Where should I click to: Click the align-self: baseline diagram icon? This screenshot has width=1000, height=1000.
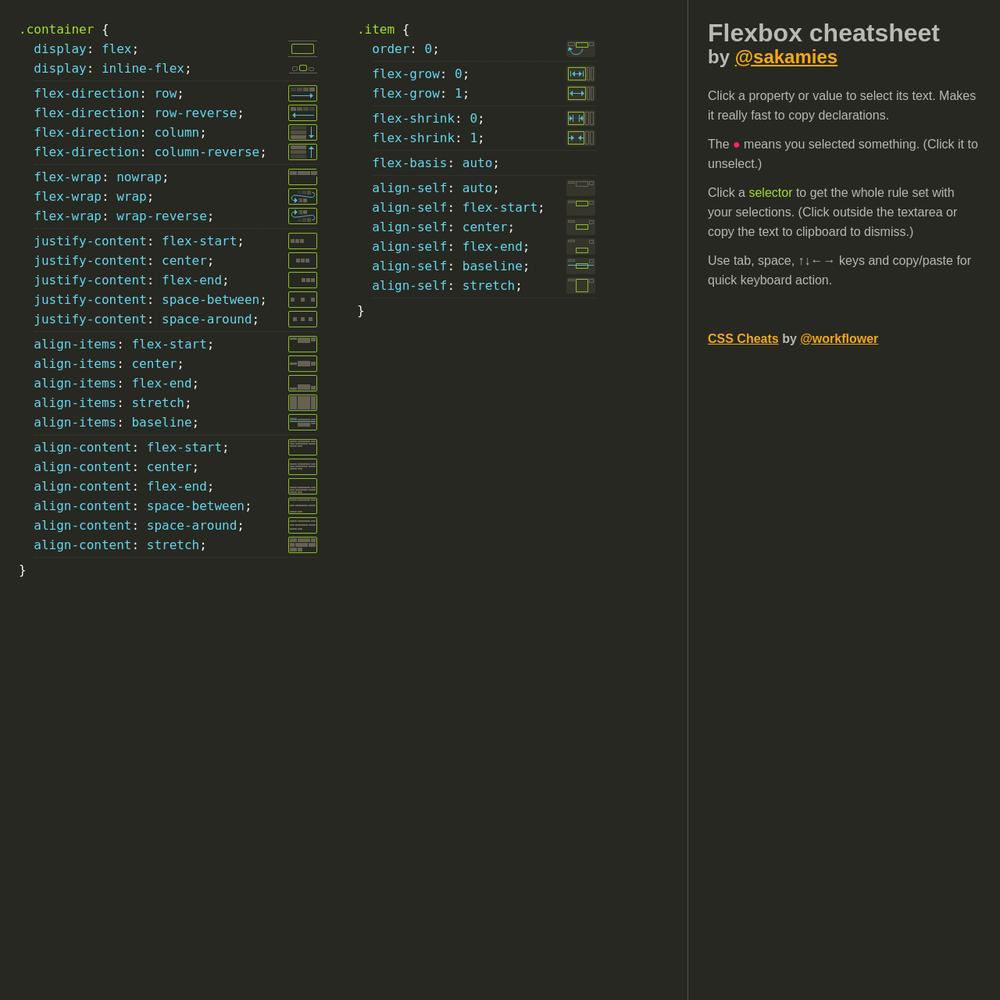[581, 267]
